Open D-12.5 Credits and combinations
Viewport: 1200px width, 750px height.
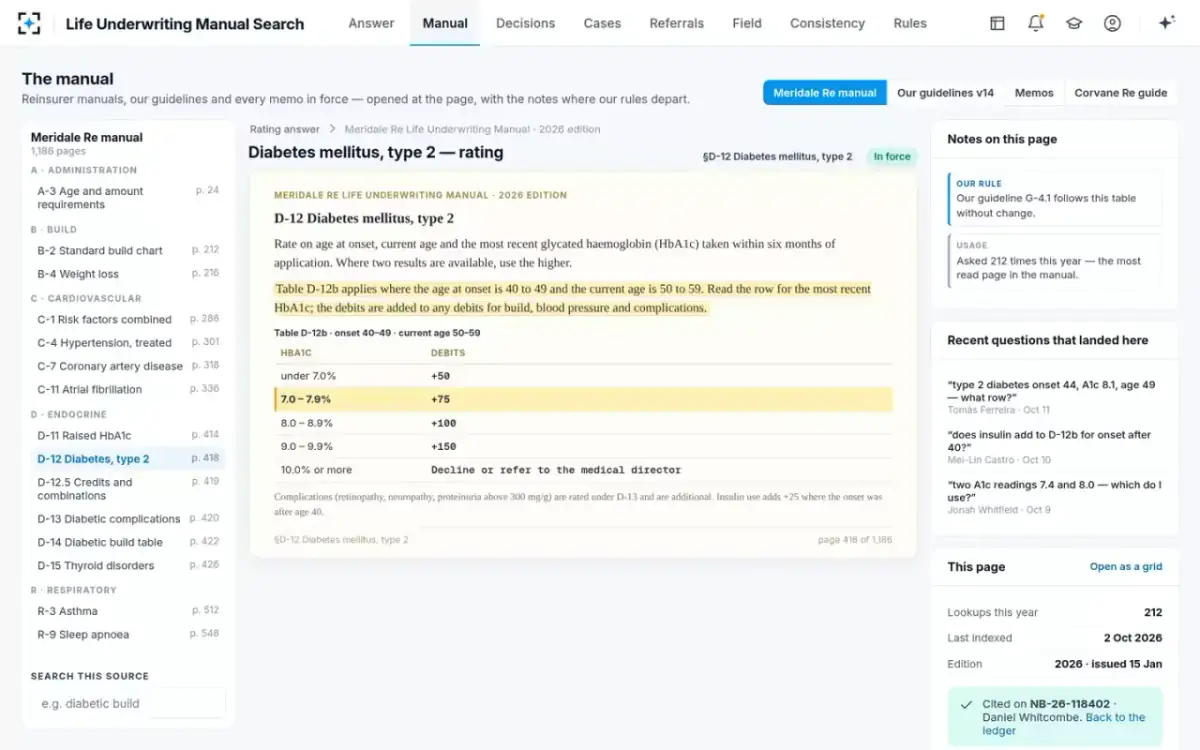(128, 489)
